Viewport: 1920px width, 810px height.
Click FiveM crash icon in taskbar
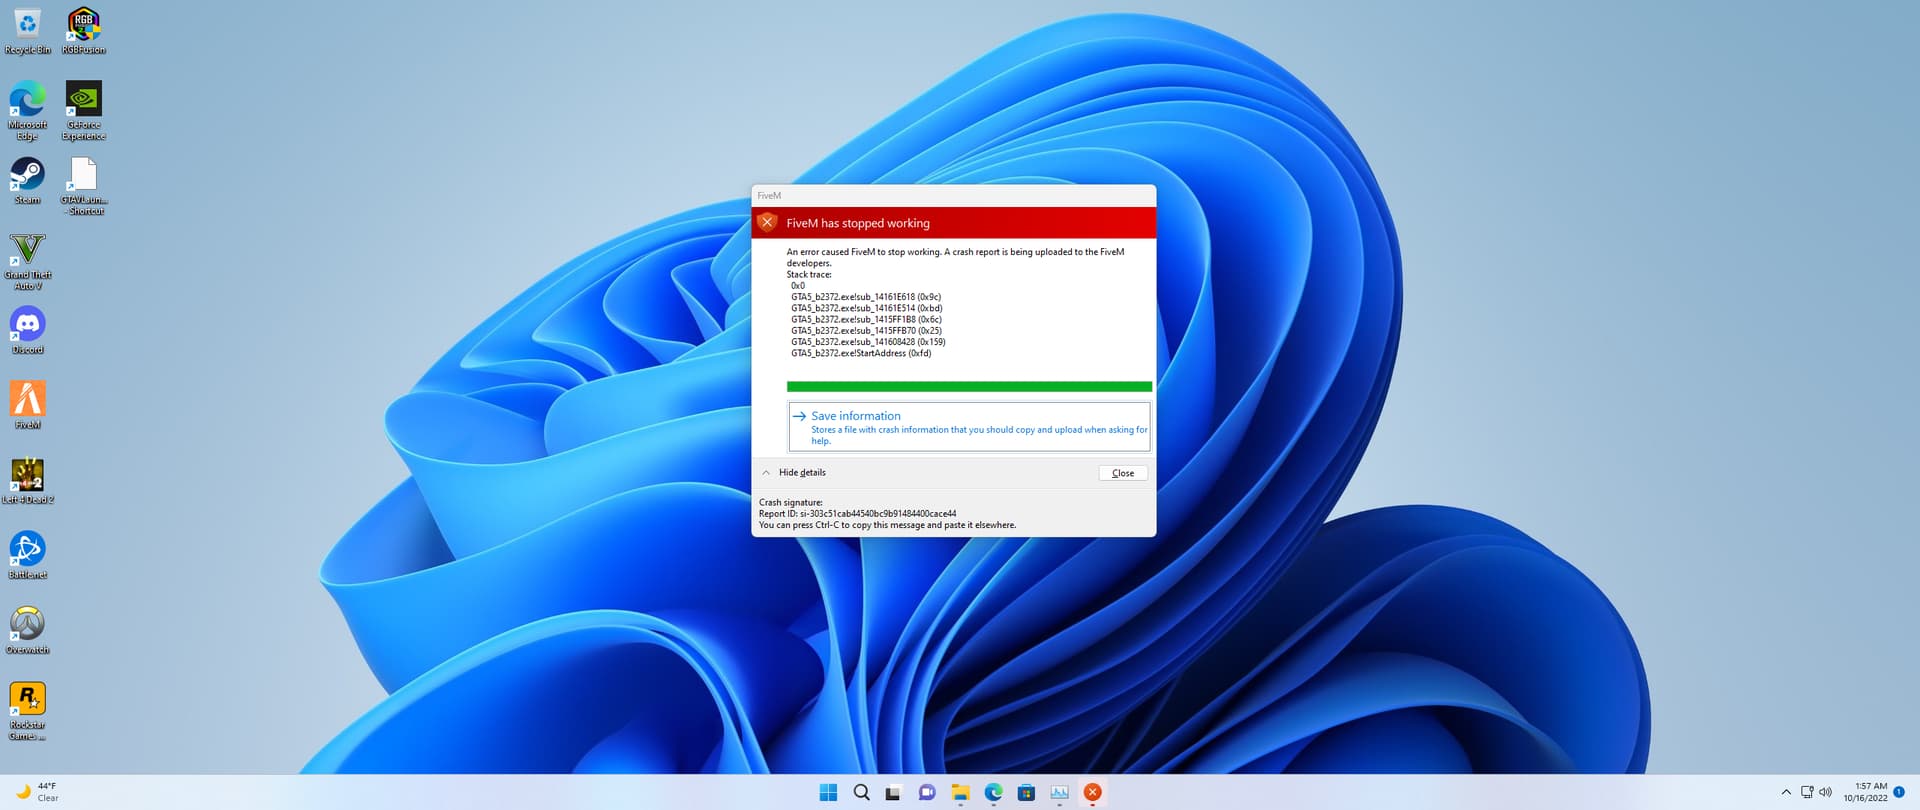[x=1092, y=792]
